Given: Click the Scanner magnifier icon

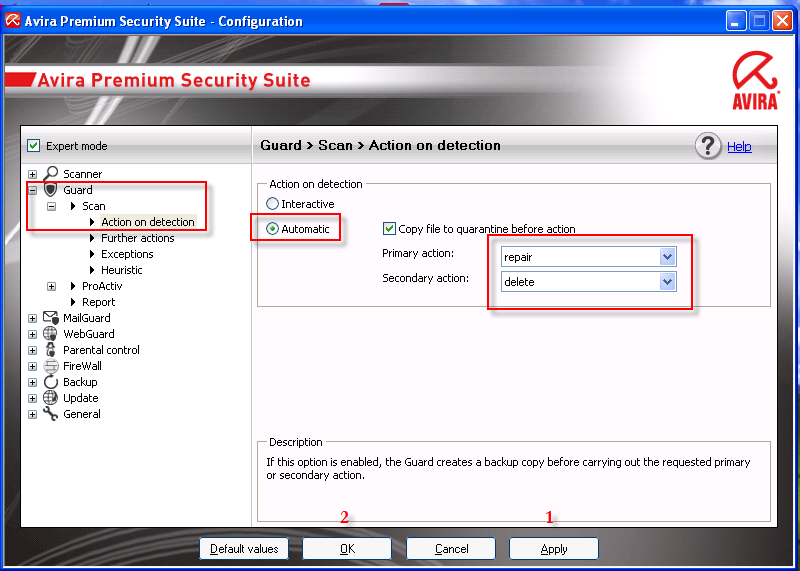Looking at the screenshot, I should click(51, 174).
